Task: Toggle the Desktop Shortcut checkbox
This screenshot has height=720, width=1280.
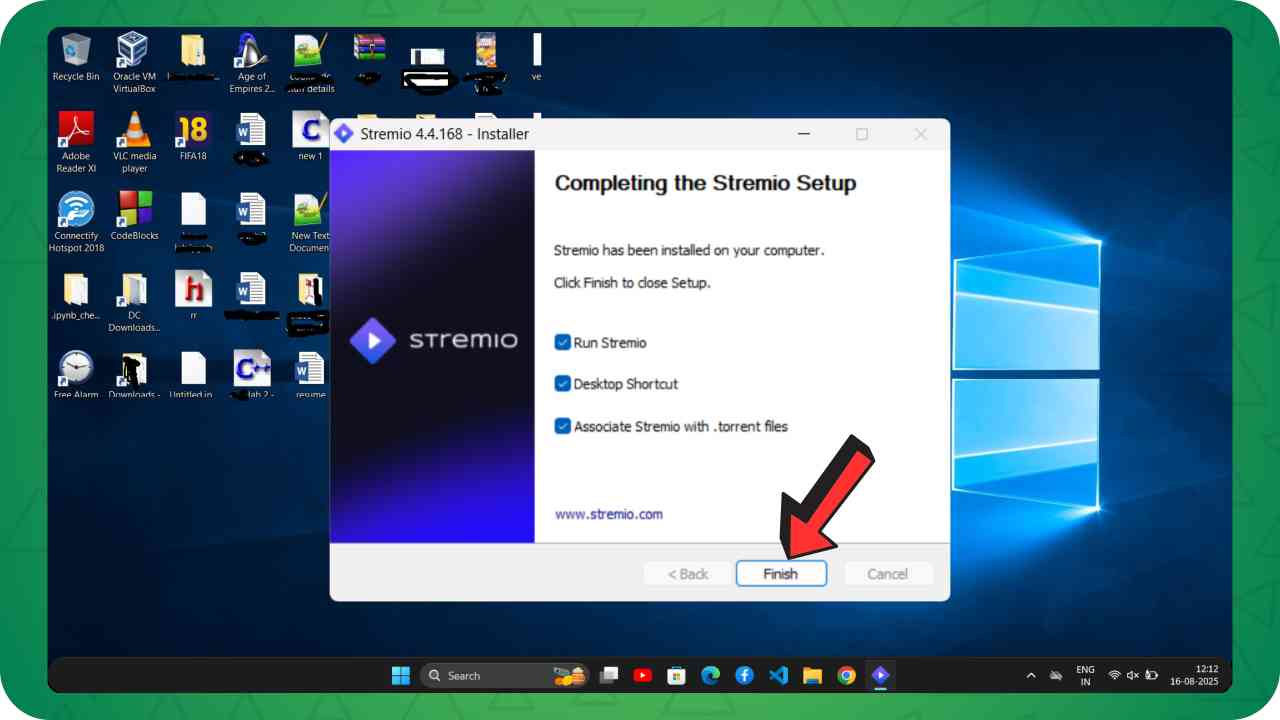Action: [x=562, y=384]
